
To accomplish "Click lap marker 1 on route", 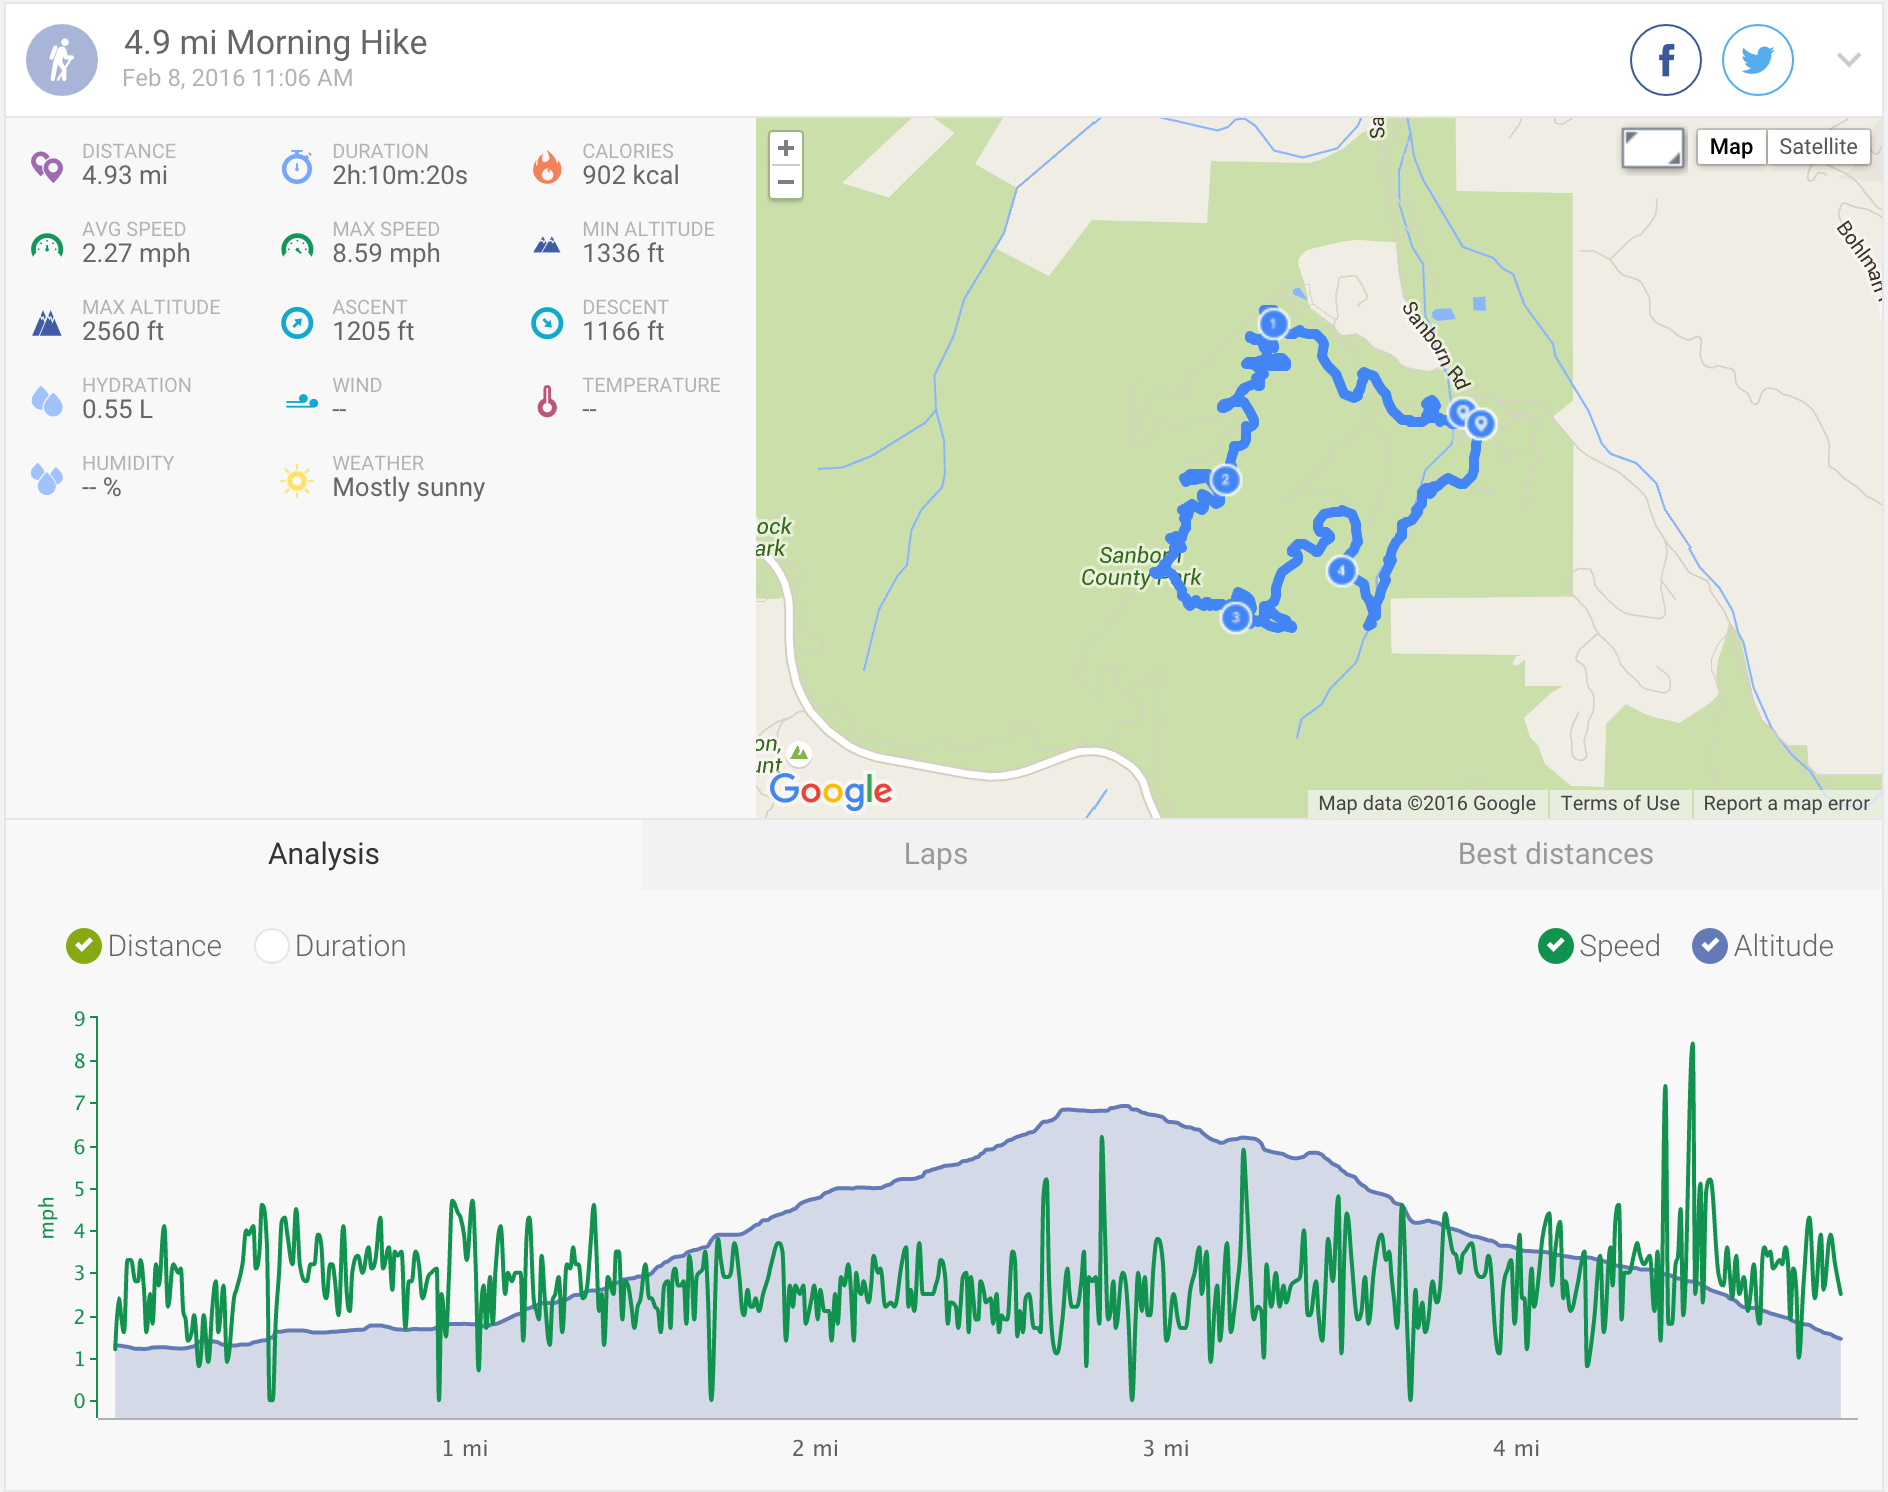I will [x=1273, y=324].
